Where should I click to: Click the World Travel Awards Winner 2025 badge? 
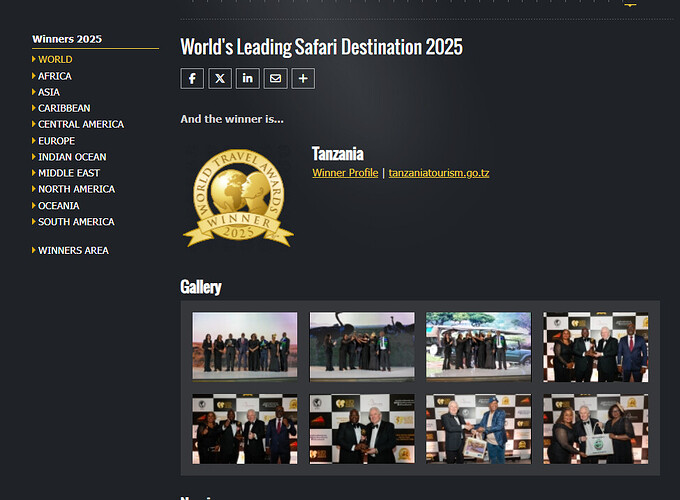click(x=238, y=198)
